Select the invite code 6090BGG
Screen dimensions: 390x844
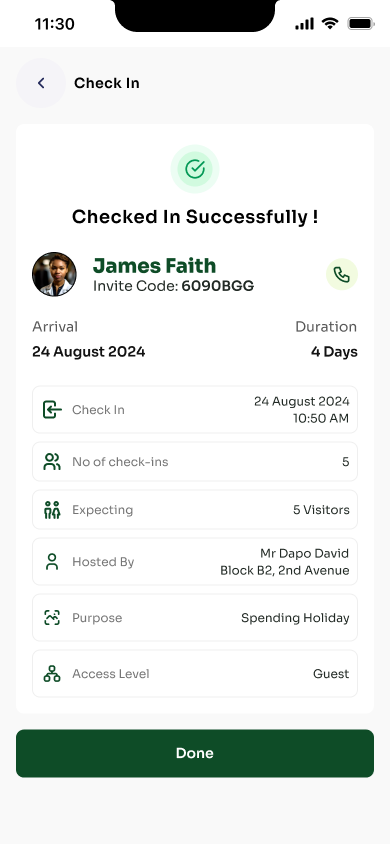(217, 286)
